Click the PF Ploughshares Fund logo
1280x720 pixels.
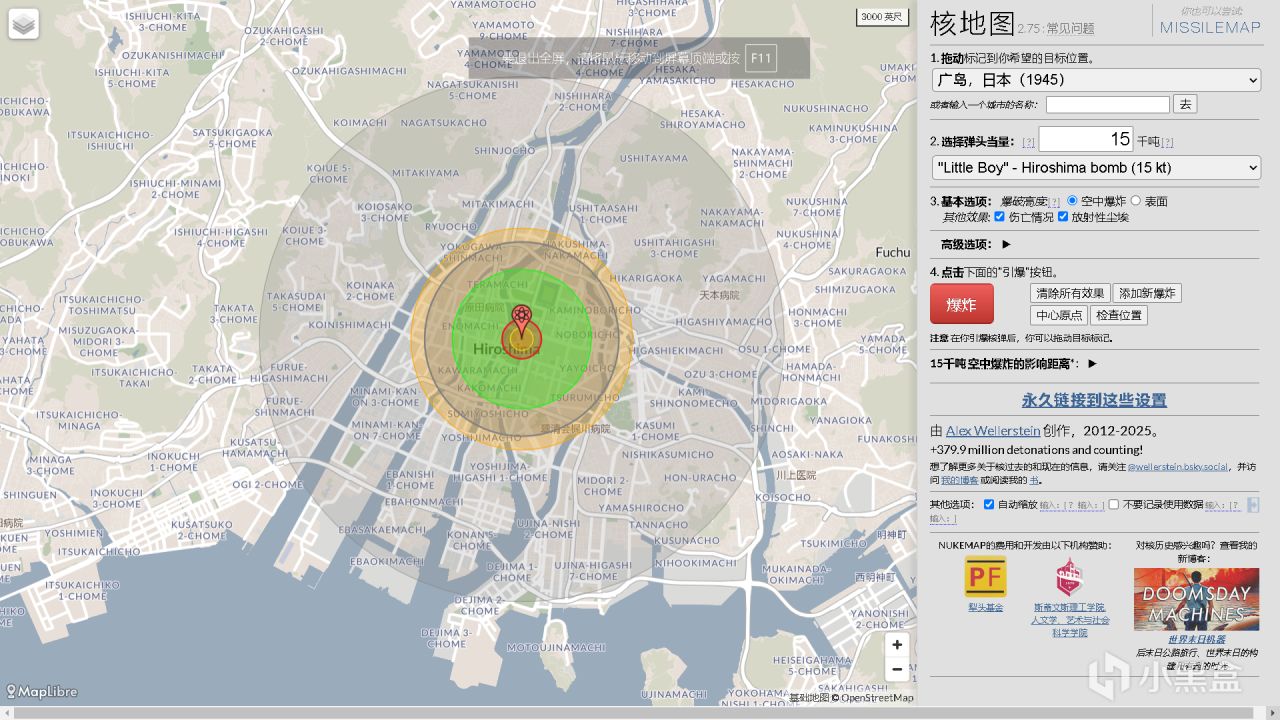click(985, 576)
